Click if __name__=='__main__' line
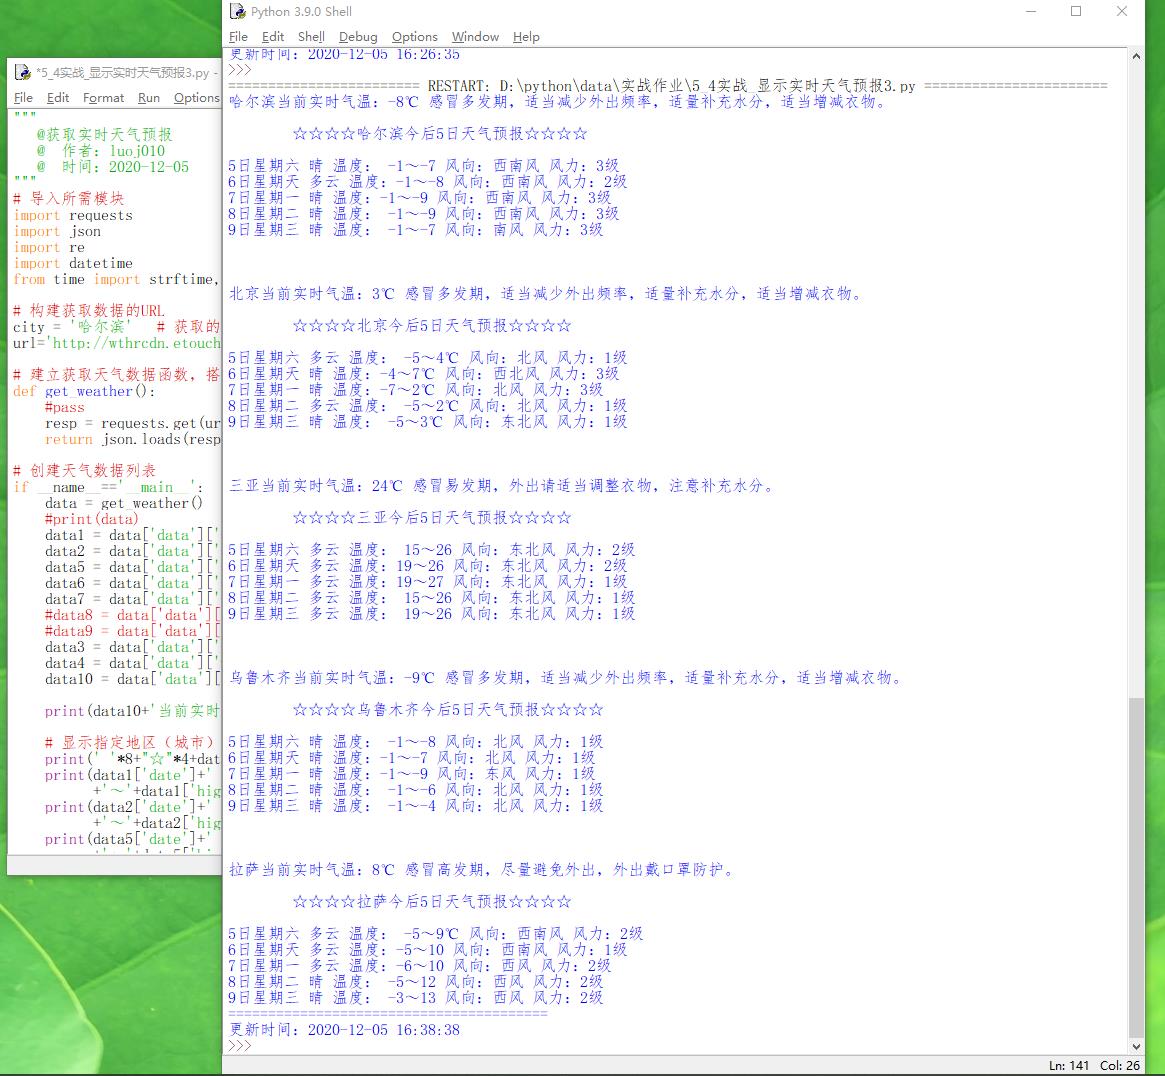This screenshot has width=1165, height=1076. point(108,487)
